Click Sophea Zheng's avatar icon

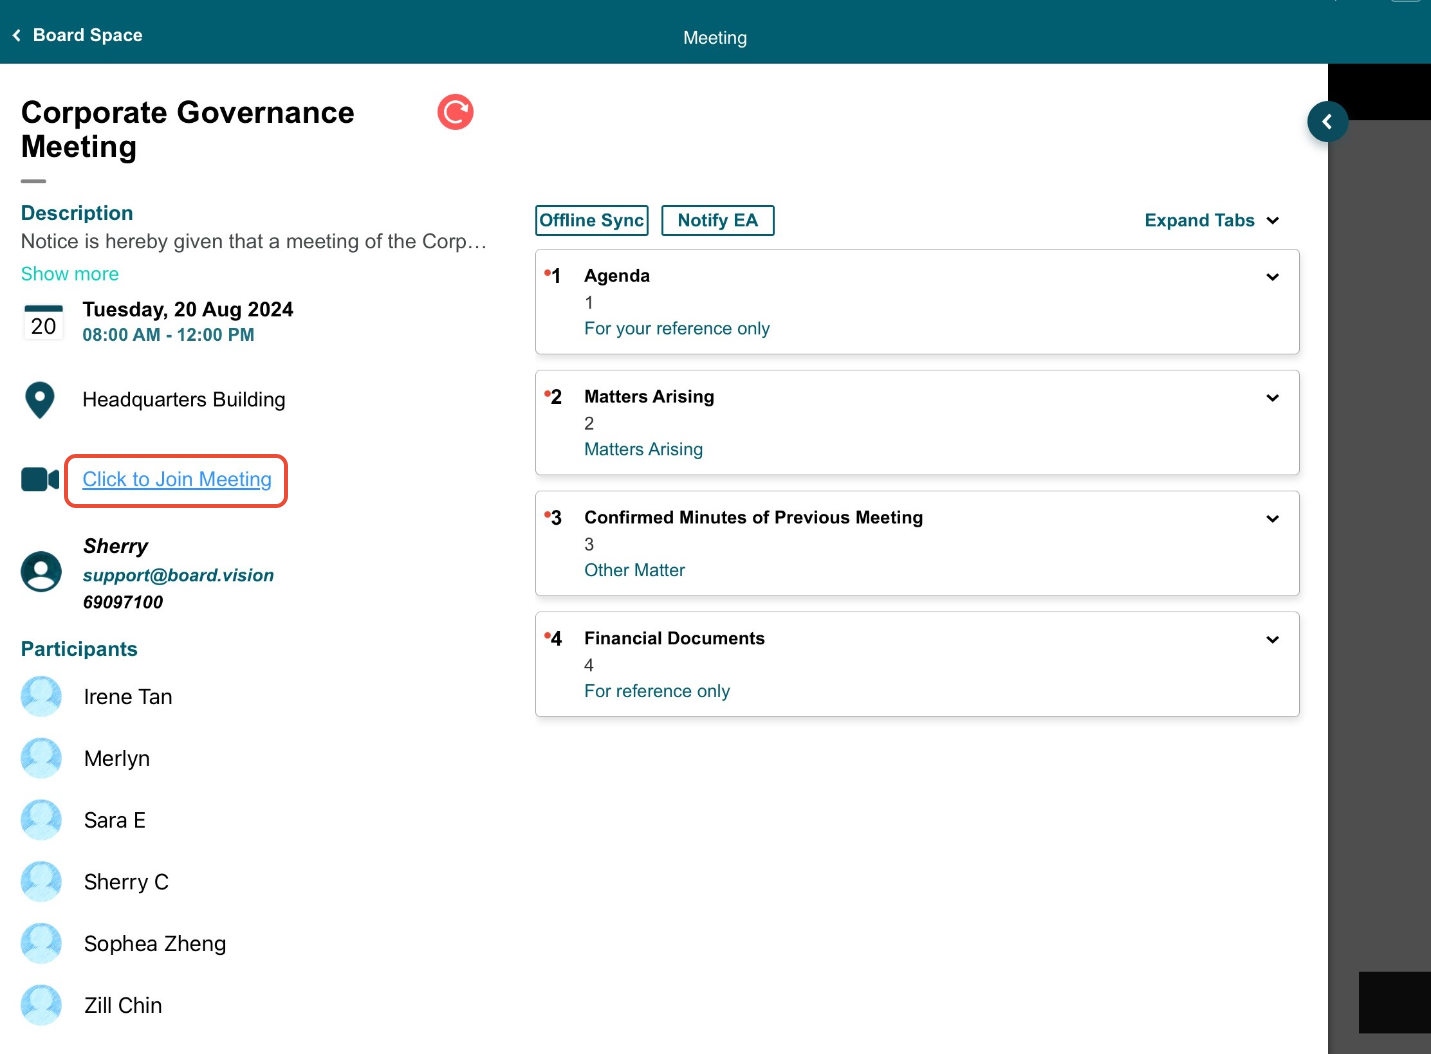tap(41, 944)
